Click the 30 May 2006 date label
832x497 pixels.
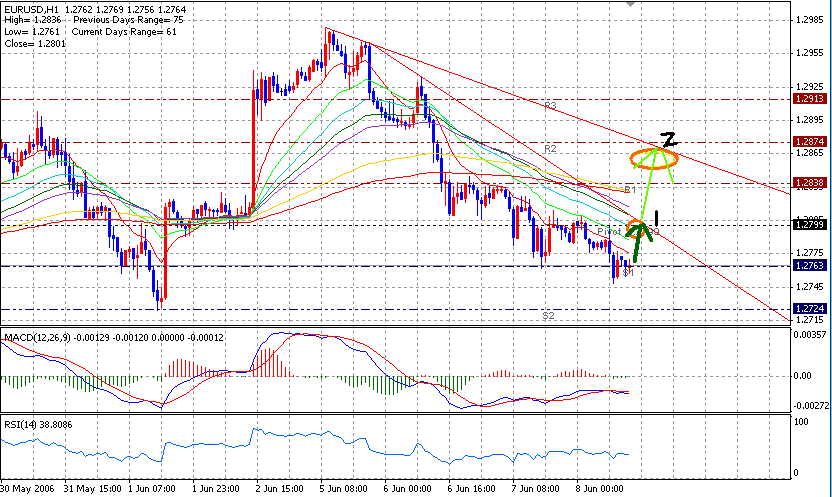click(x=27, y=488)
